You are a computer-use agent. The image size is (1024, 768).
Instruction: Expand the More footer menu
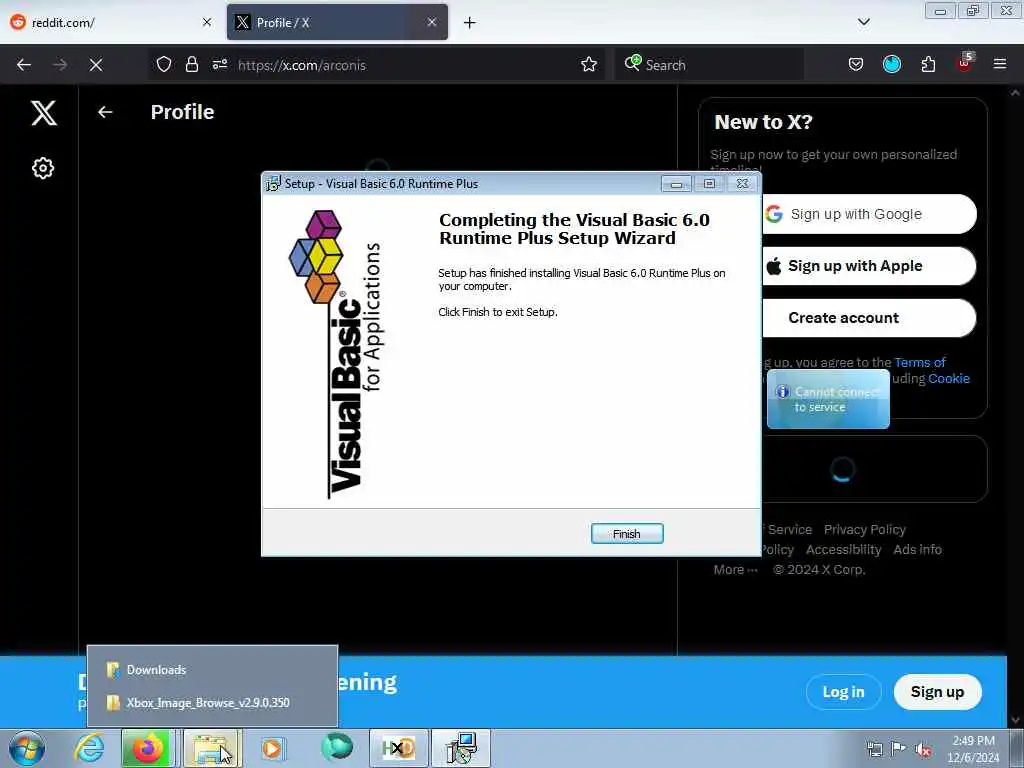click(x=735, y=569)
